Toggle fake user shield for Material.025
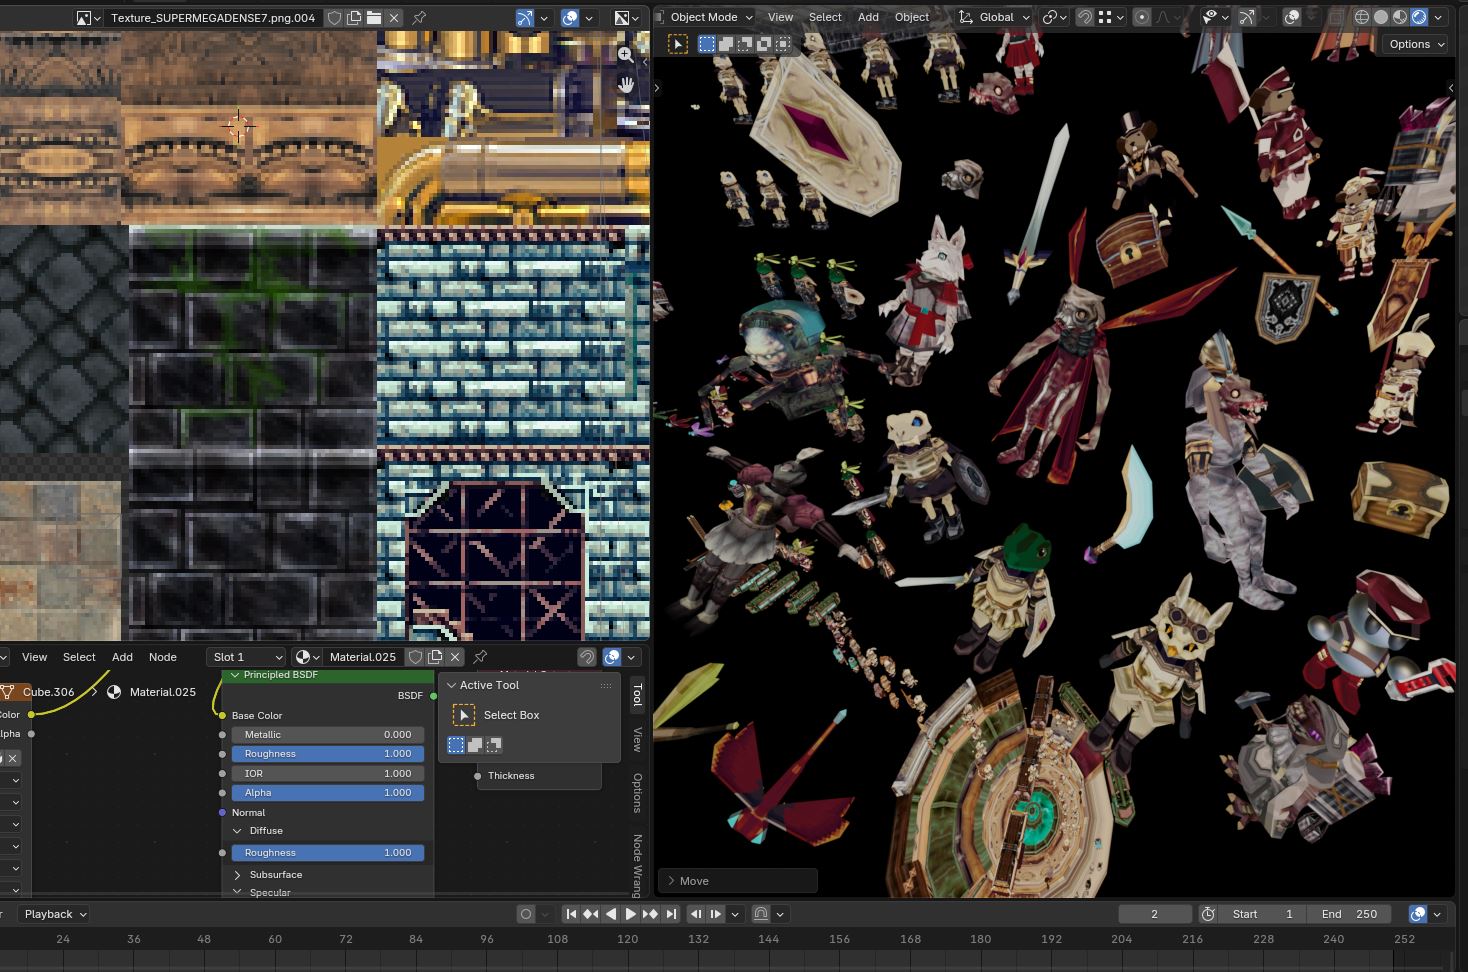This screenshot has width=1468, height=972. [415, 657]
